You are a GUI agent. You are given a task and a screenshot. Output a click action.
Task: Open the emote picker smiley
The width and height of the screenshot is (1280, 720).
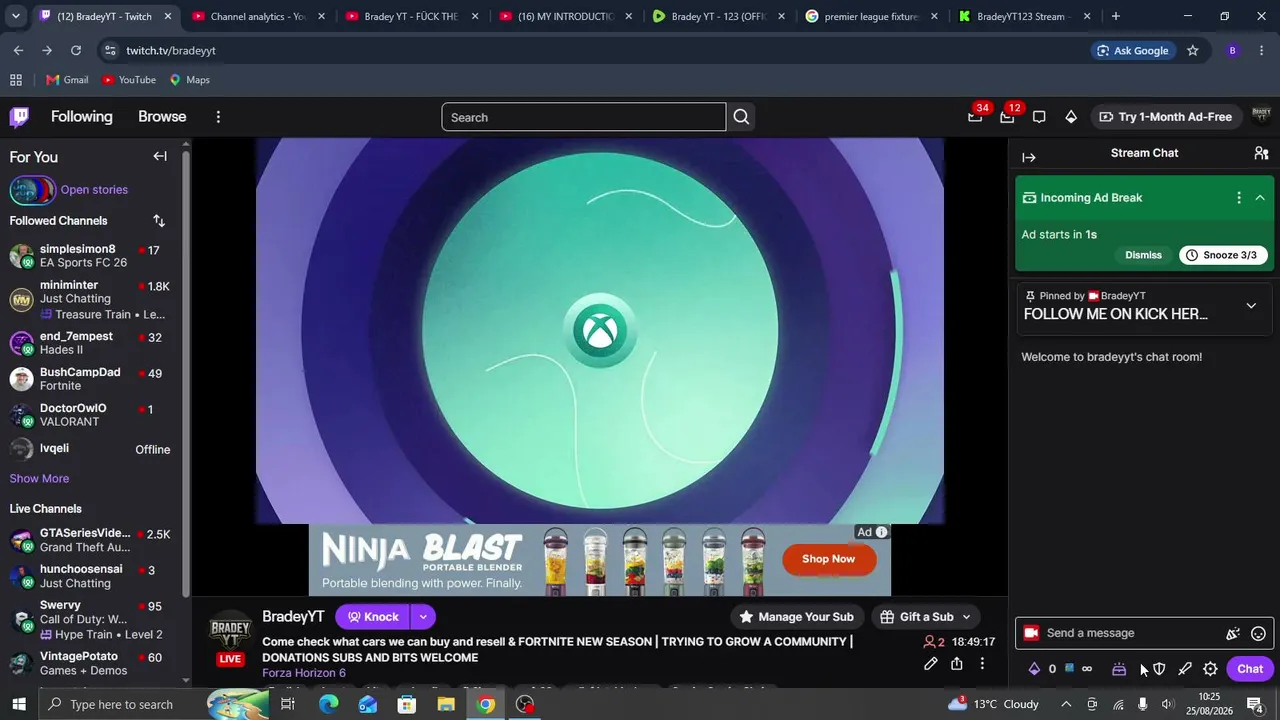click(x=1259, y=633)
